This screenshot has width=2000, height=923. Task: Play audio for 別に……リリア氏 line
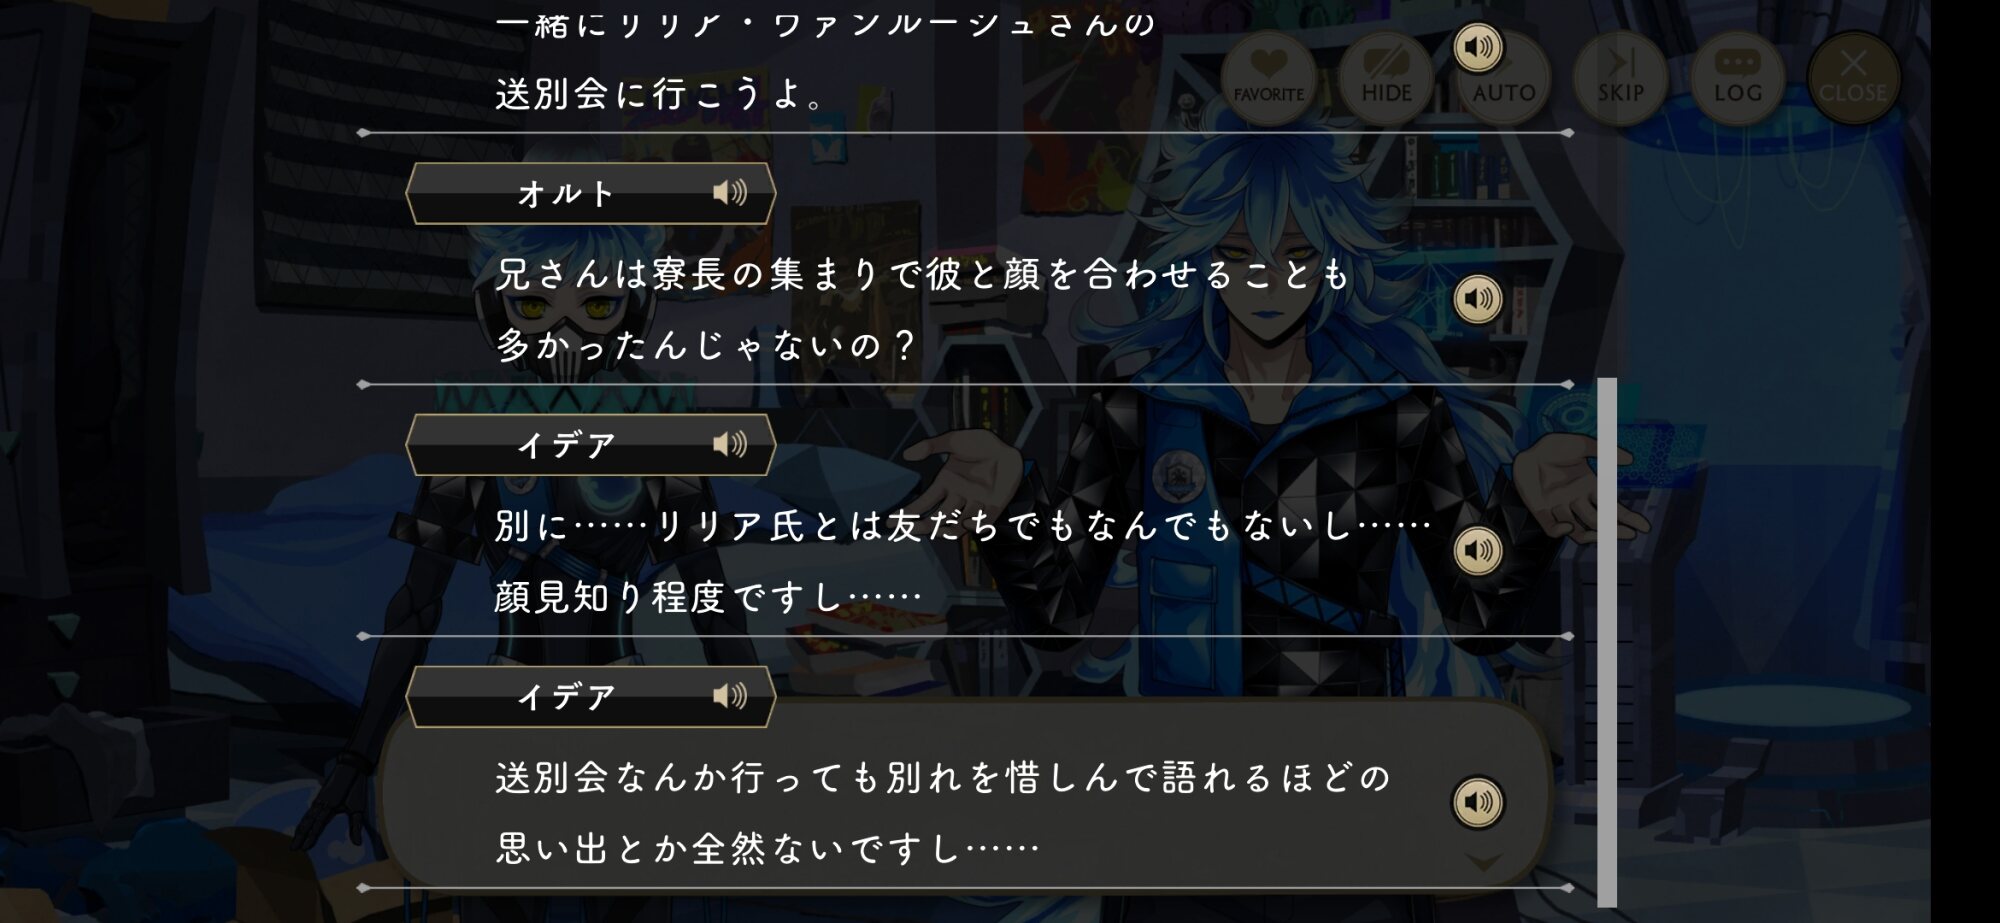click(x=1478, y=550)
